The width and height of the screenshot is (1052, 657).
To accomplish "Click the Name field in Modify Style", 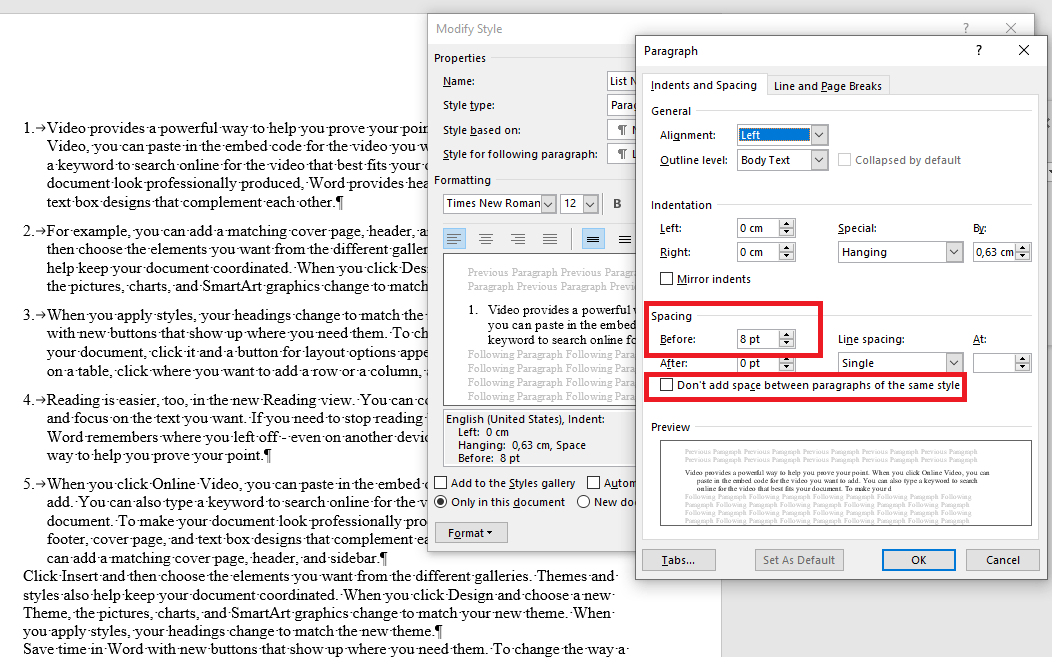I will (621, 81).
